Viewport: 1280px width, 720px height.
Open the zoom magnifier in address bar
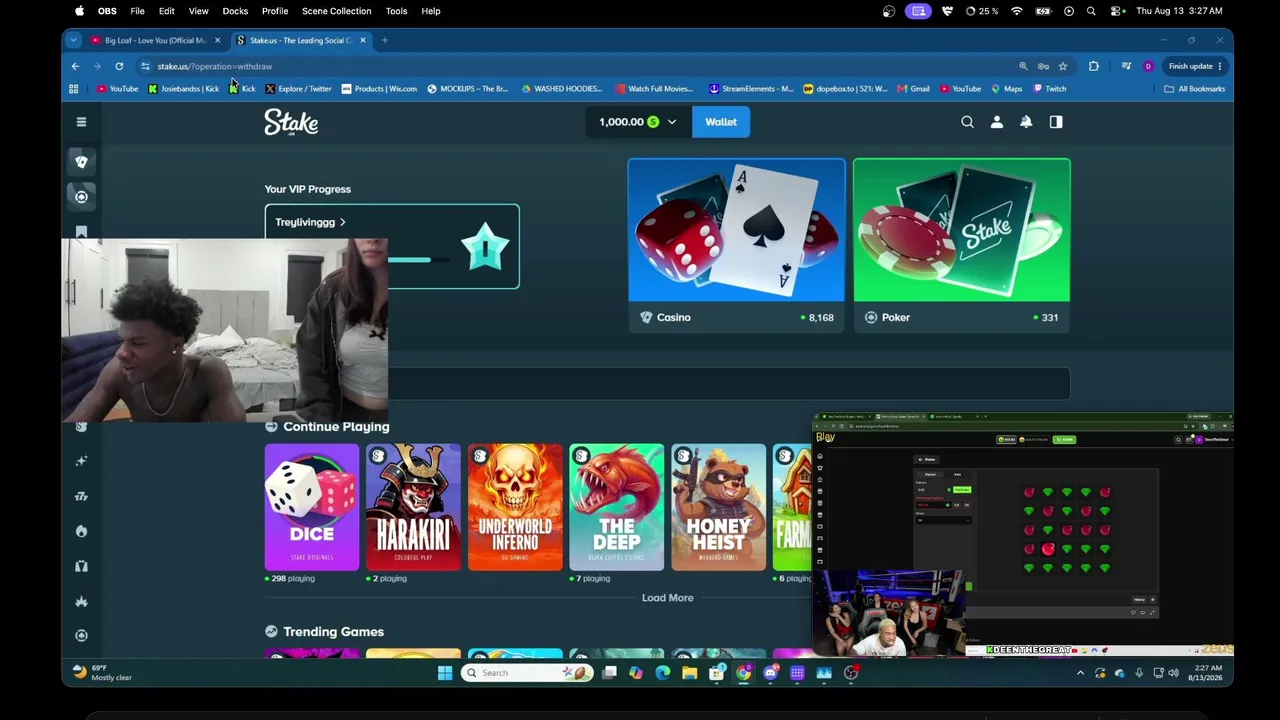click(x=1023, y=66)
